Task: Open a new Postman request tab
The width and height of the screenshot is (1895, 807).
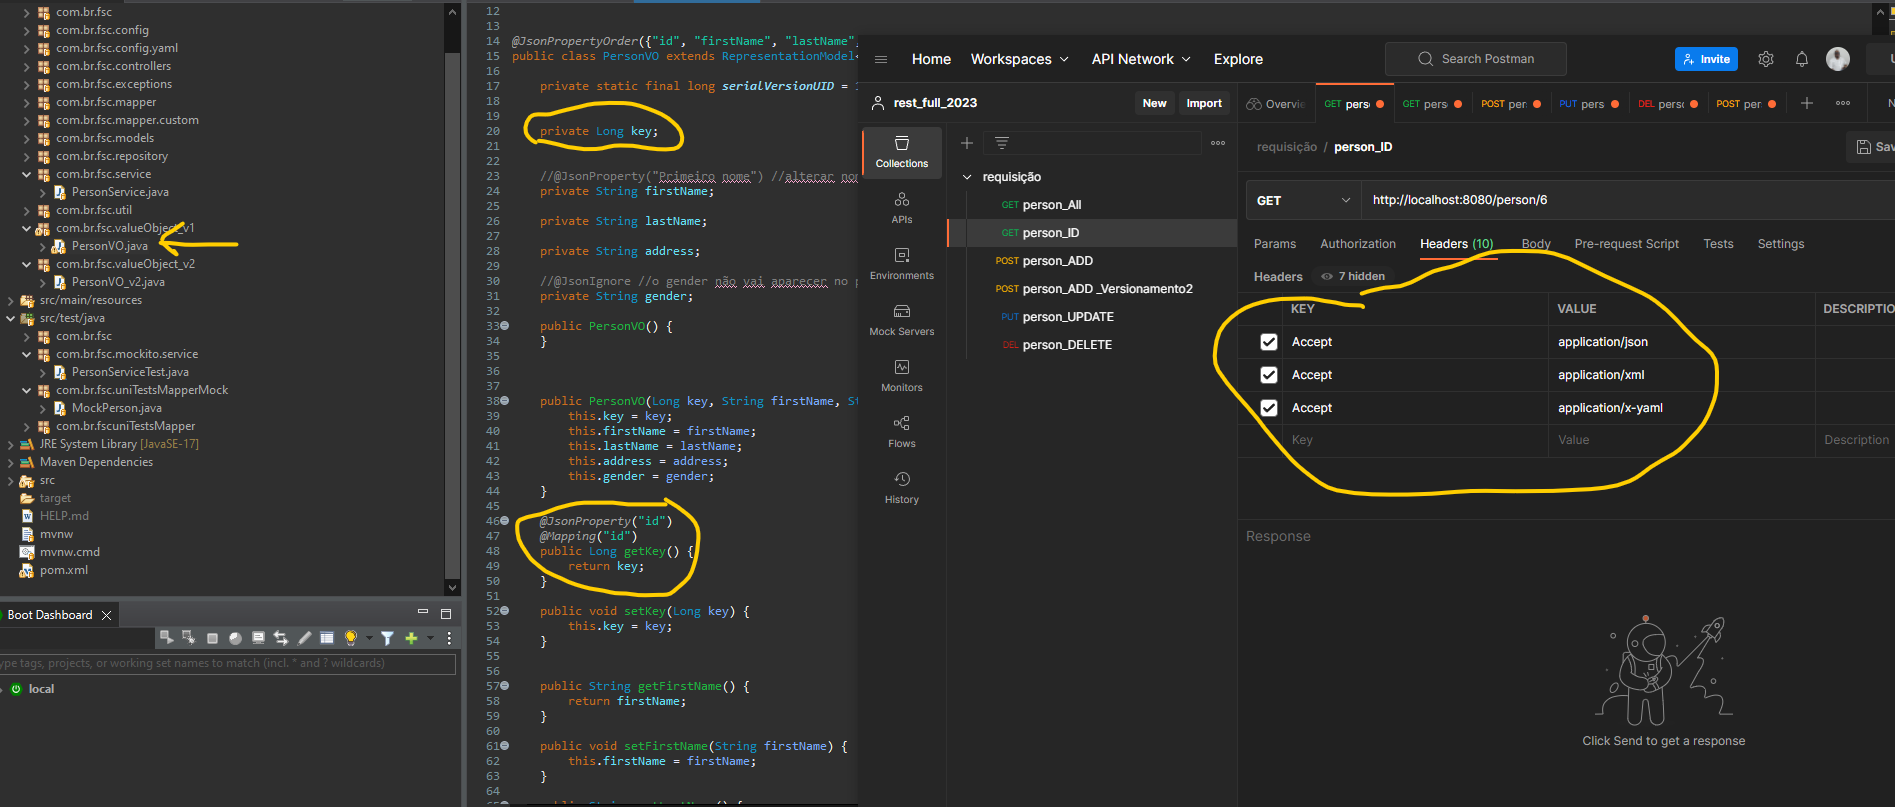Action: pos(1807,103)
